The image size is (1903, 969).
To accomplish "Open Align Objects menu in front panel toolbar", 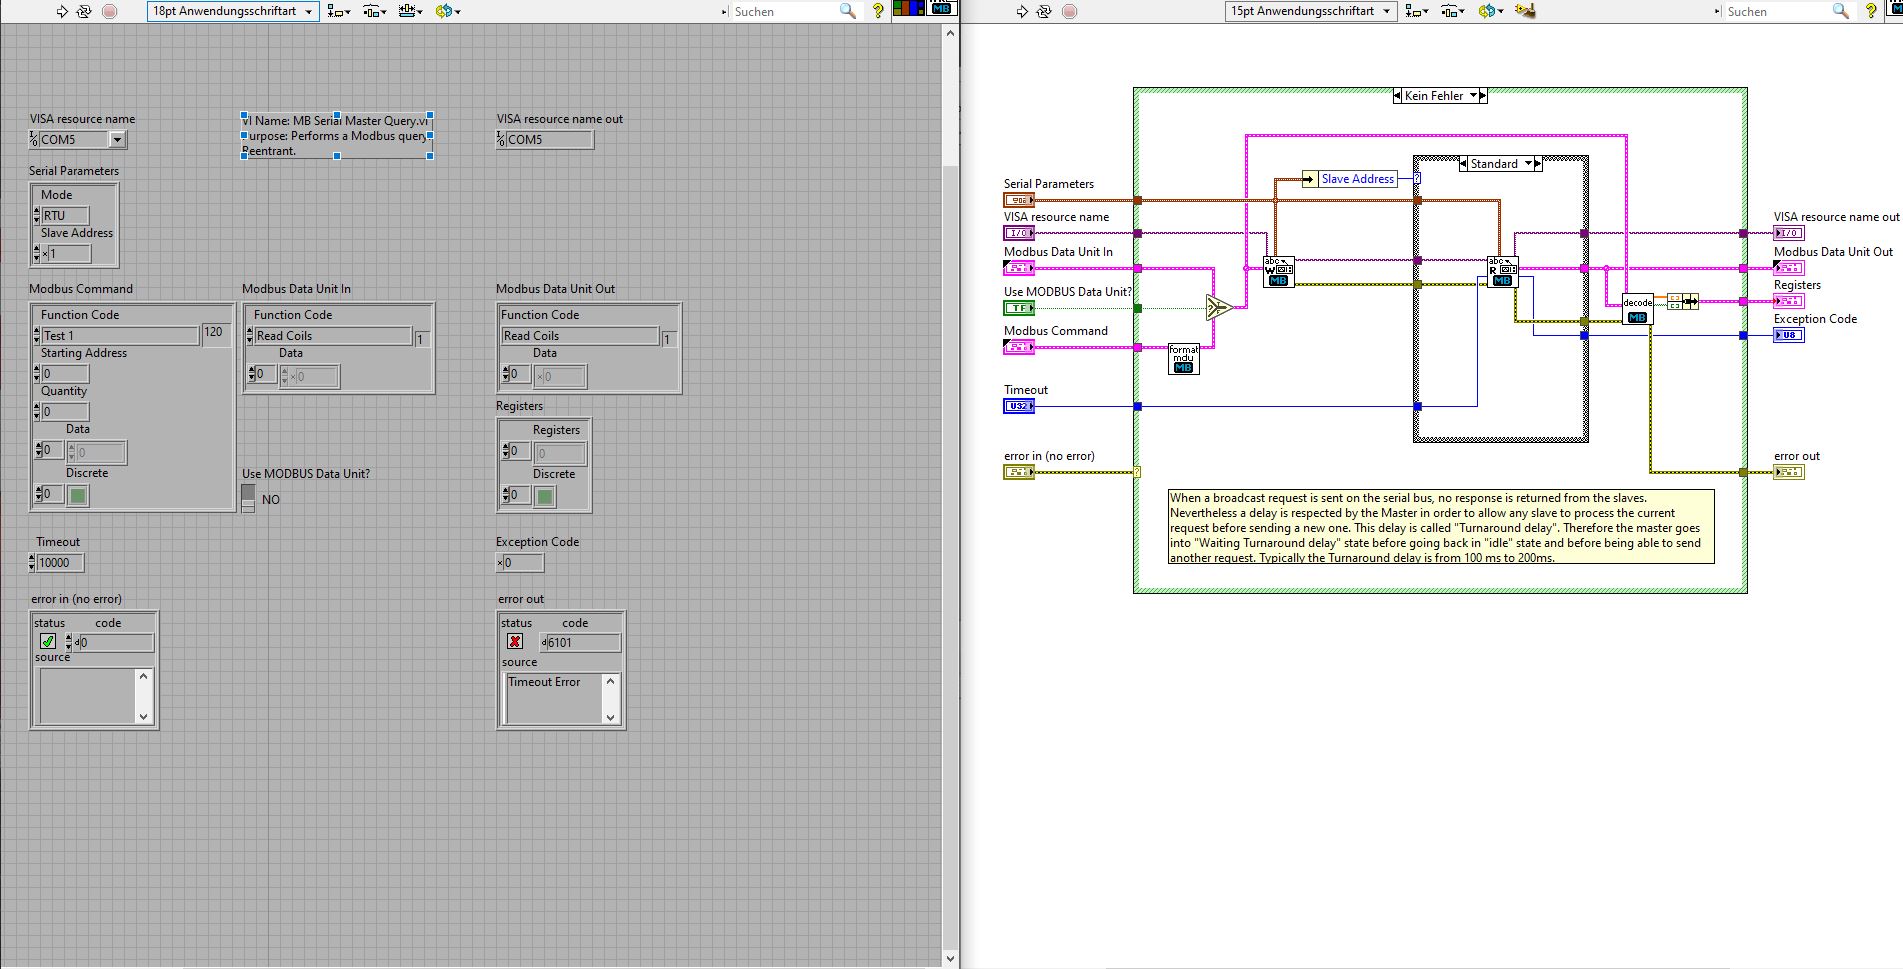I will 339,11.
